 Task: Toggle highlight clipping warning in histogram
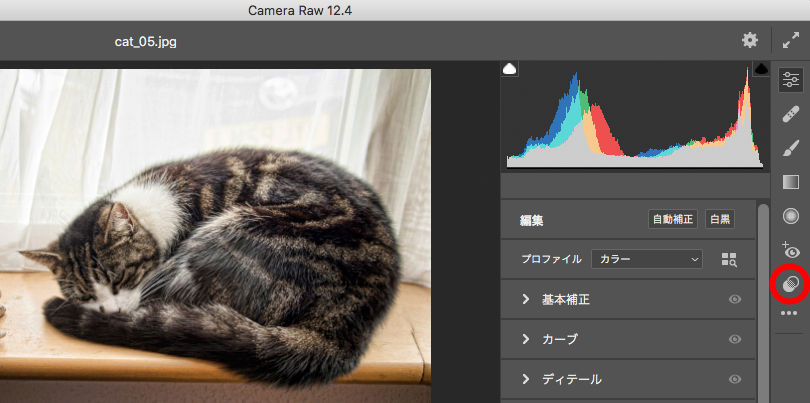pos(761,69)
